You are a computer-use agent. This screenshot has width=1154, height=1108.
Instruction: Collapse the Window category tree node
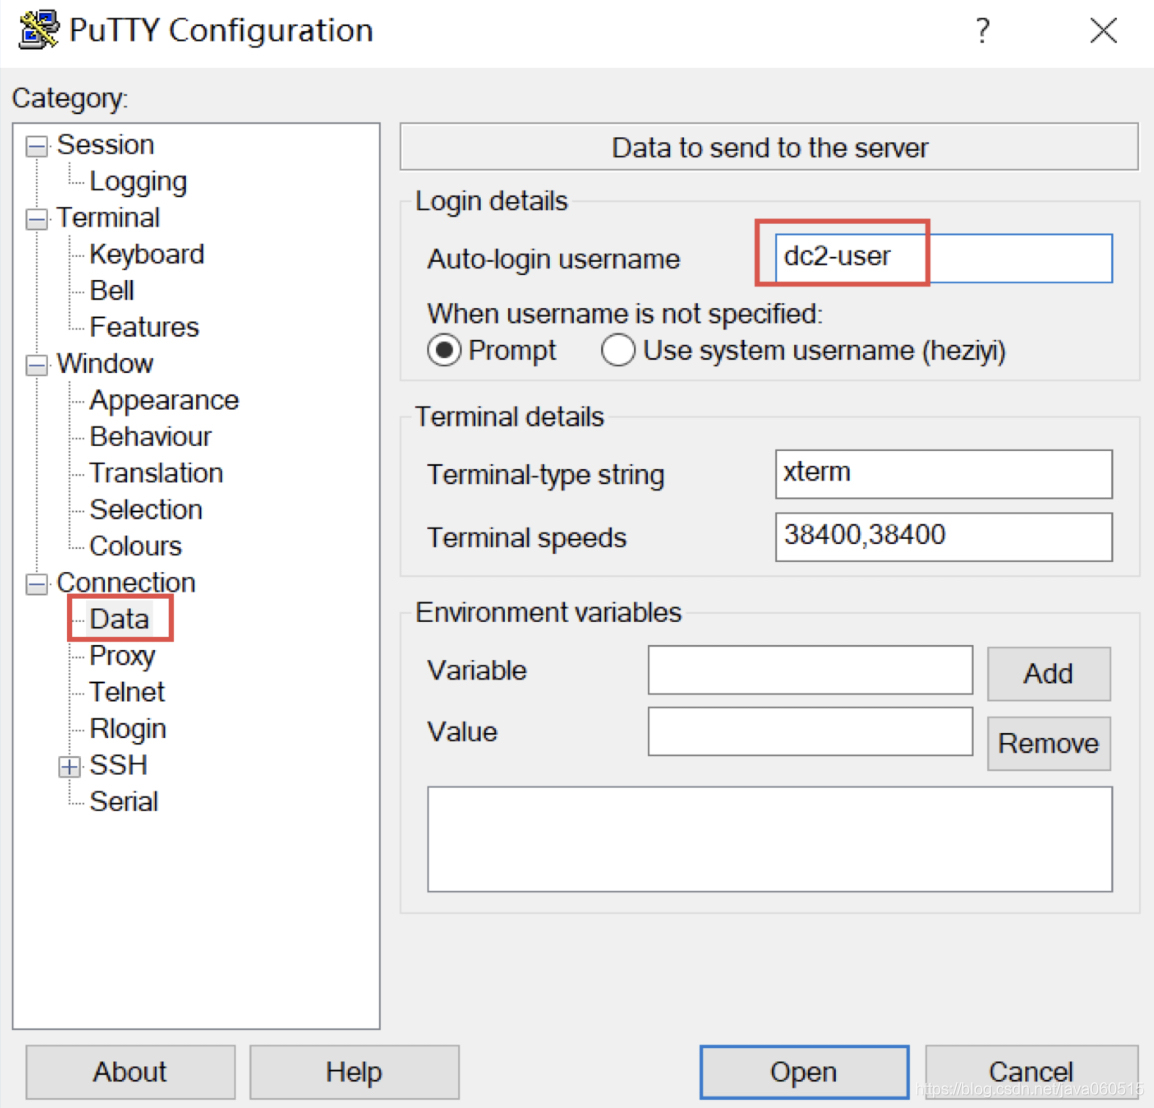[36, 364]
